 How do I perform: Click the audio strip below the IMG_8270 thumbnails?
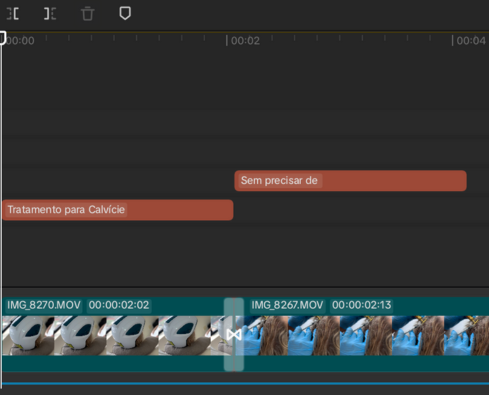pyautogui.click(x=113, y=363)
